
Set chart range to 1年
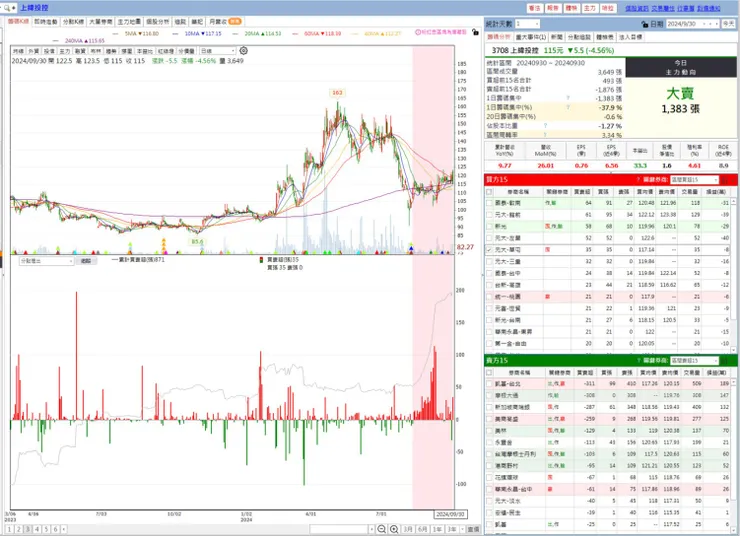(x=437, y=529)
